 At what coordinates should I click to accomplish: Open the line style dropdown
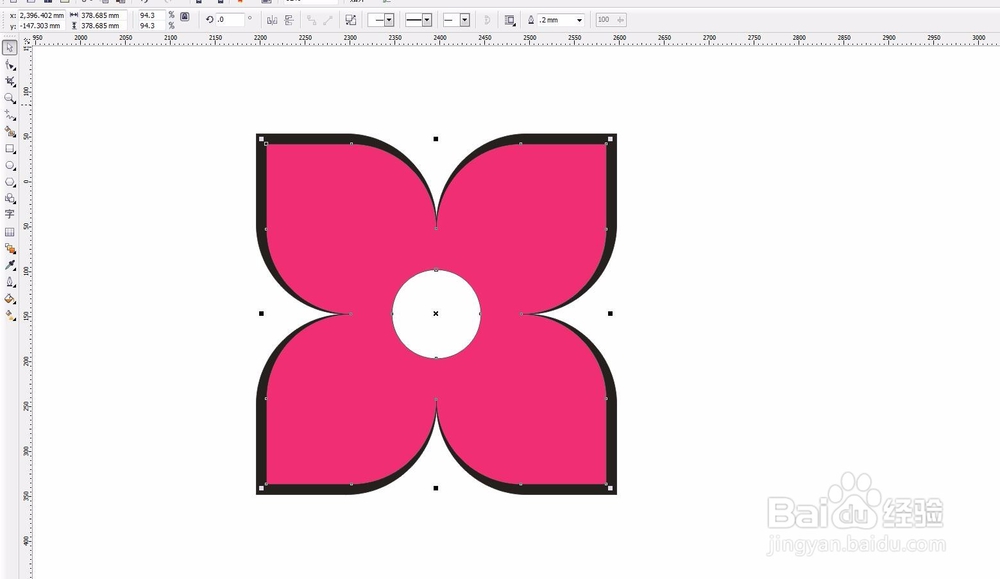tap(418, 20)
